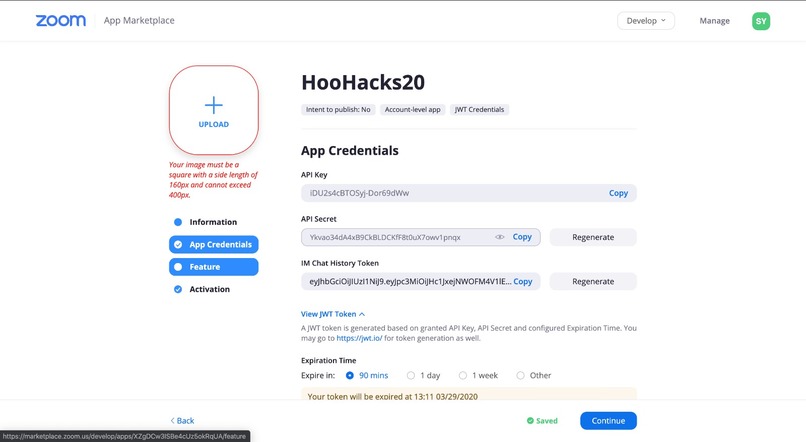Image resolution: width=806 pixels, height=442 pixels.
Task: Regenerate the IM Chat History Token
Action: (593, 282)
